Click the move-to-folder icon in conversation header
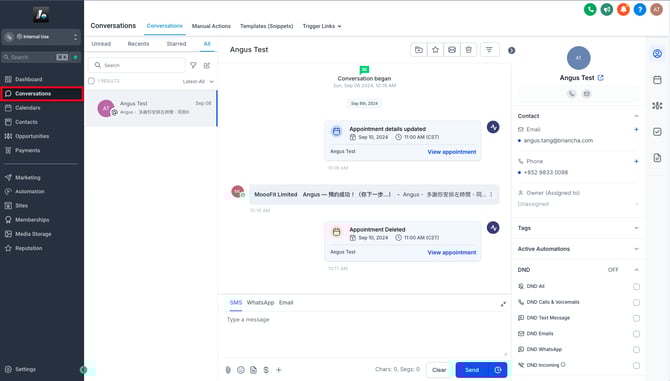Image resolution: width=670 pixels, height=381 pixels. pyautogui.click(x=419, y=50)
